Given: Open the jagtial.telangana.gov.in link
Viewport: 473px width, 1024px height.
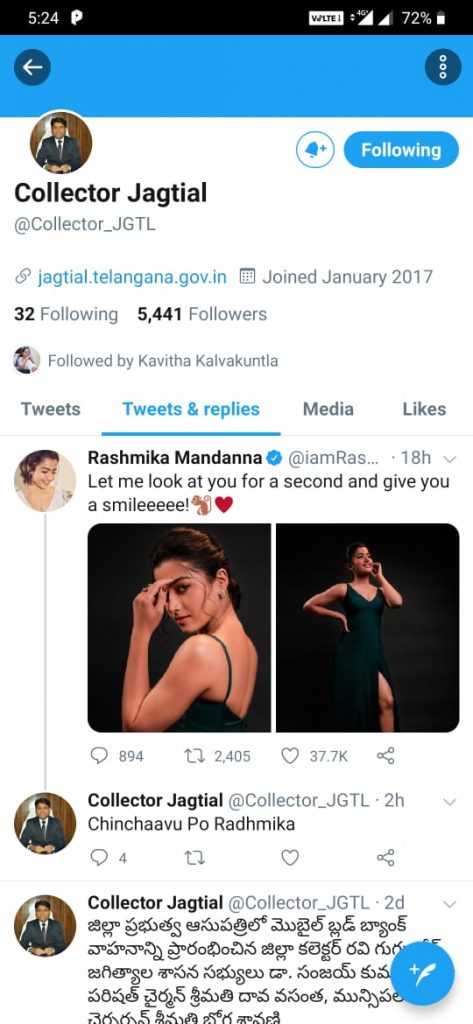Looking at the screenshot, I should click(x=132, y=277).
